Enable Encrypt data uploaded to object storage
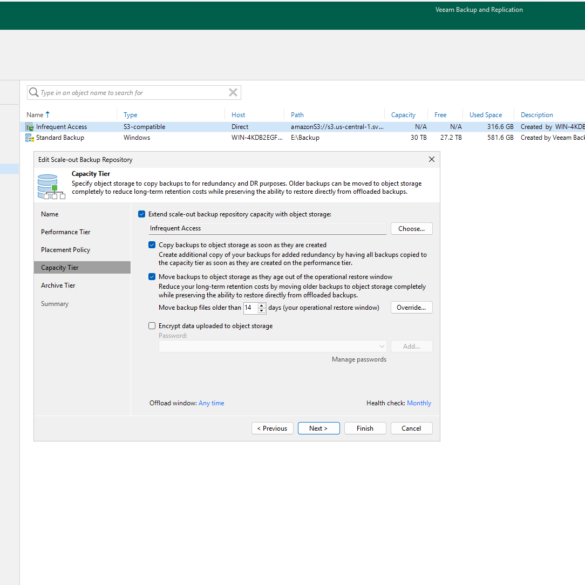Image resolution: width=585 pixels, height=585 pixels. pyautogui.click(x=151, y=326)
